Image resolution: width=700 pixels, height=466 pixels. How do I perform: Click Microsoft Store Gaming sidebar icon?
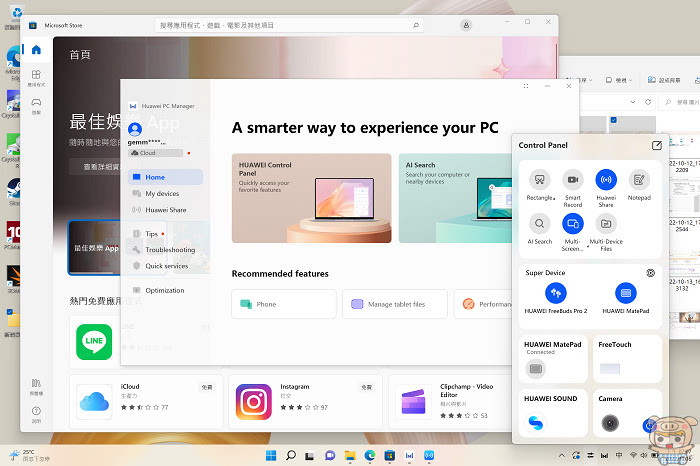pyautogui.click(x=36, y=106)
